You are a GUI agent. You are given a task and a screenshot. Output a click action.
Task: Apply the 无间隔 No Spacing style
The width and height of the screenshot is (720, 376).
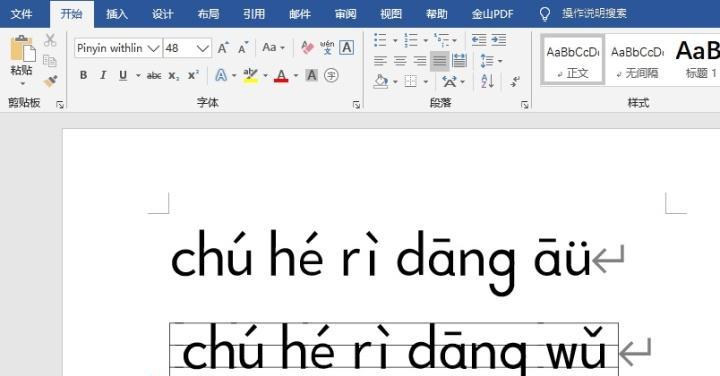coord(637,59)
